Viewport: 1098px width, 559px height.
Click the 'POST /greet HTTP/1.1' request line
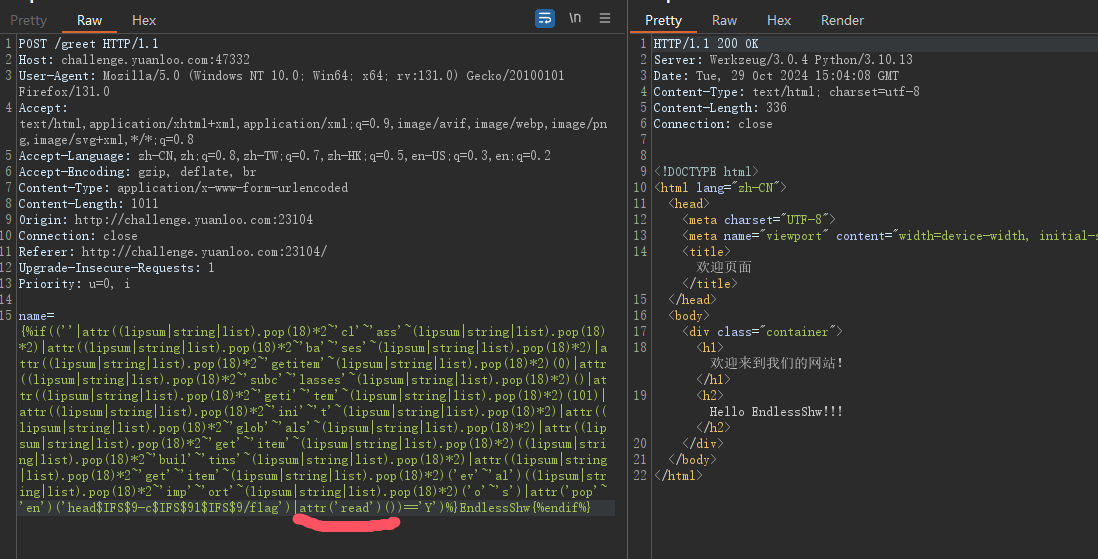pos(88,43)
